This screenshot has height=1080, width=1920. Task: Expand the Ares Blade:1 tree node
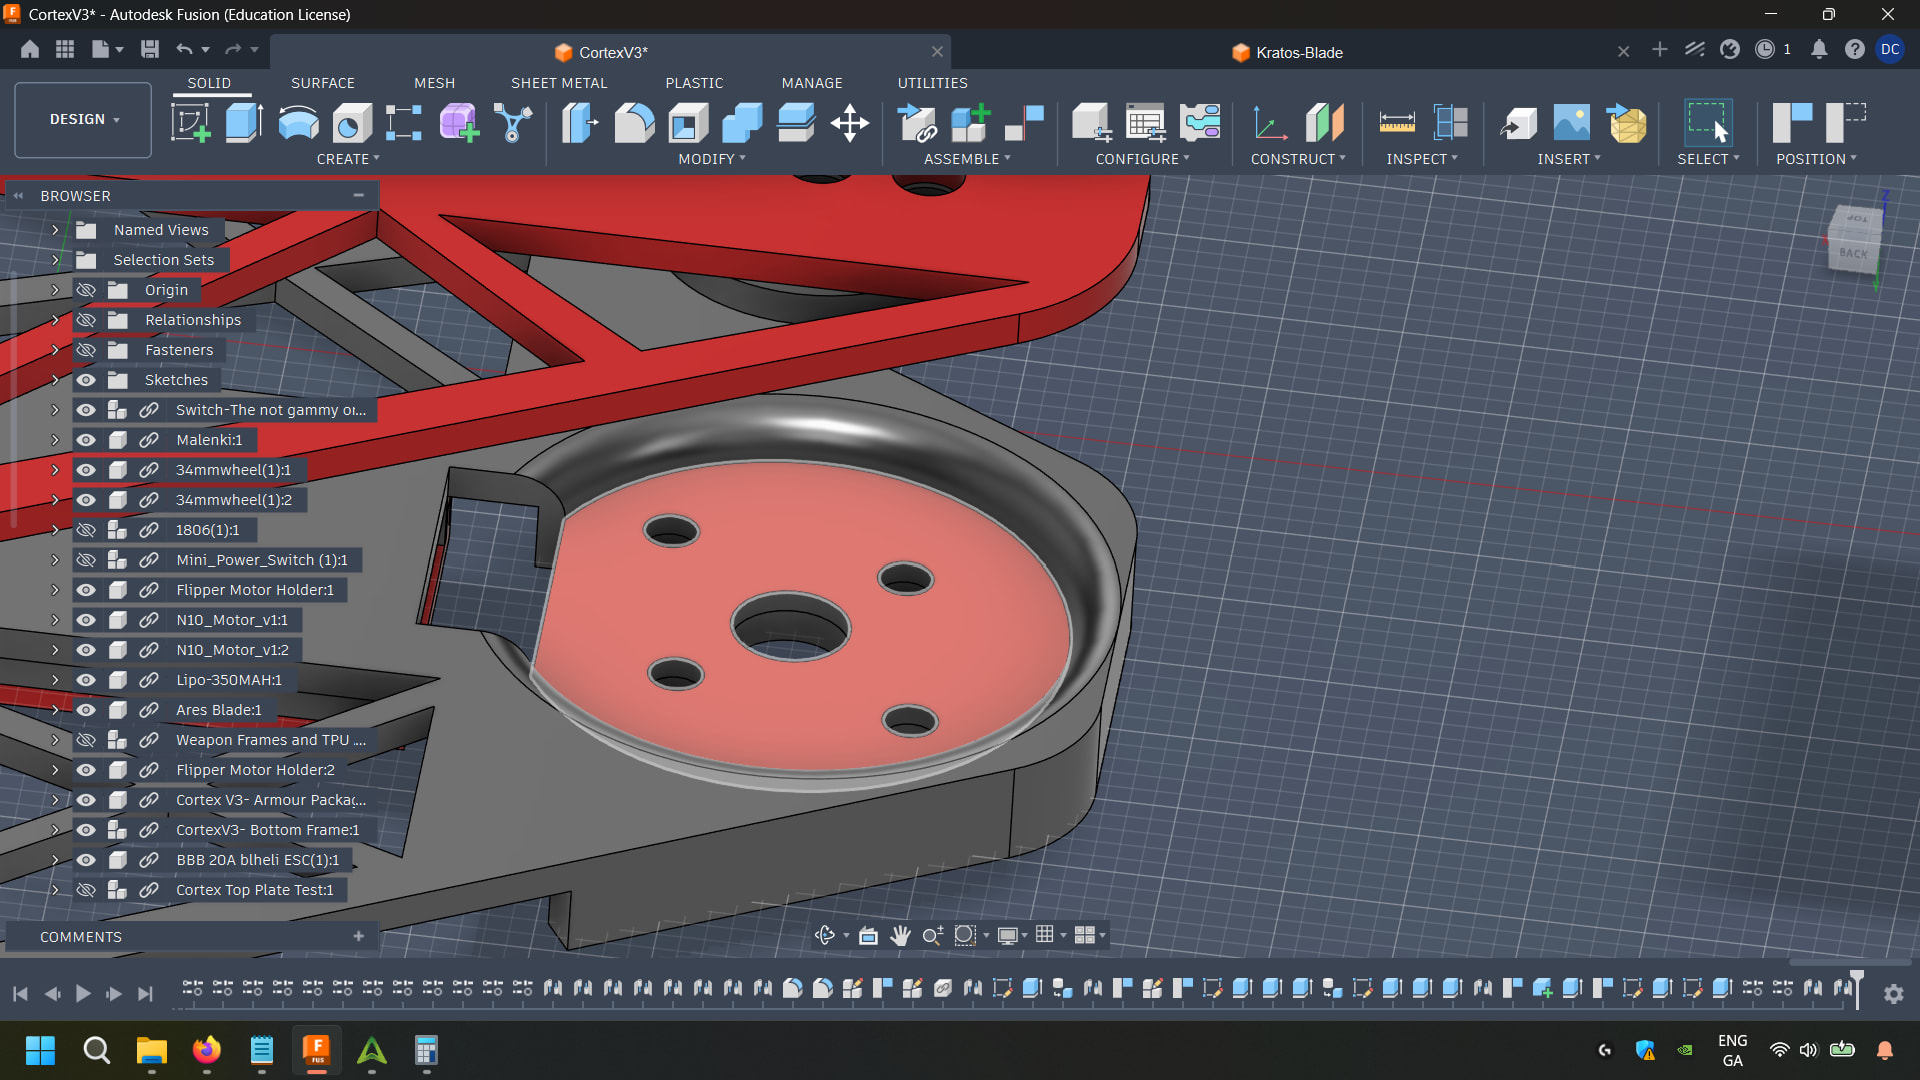(55, 710)
